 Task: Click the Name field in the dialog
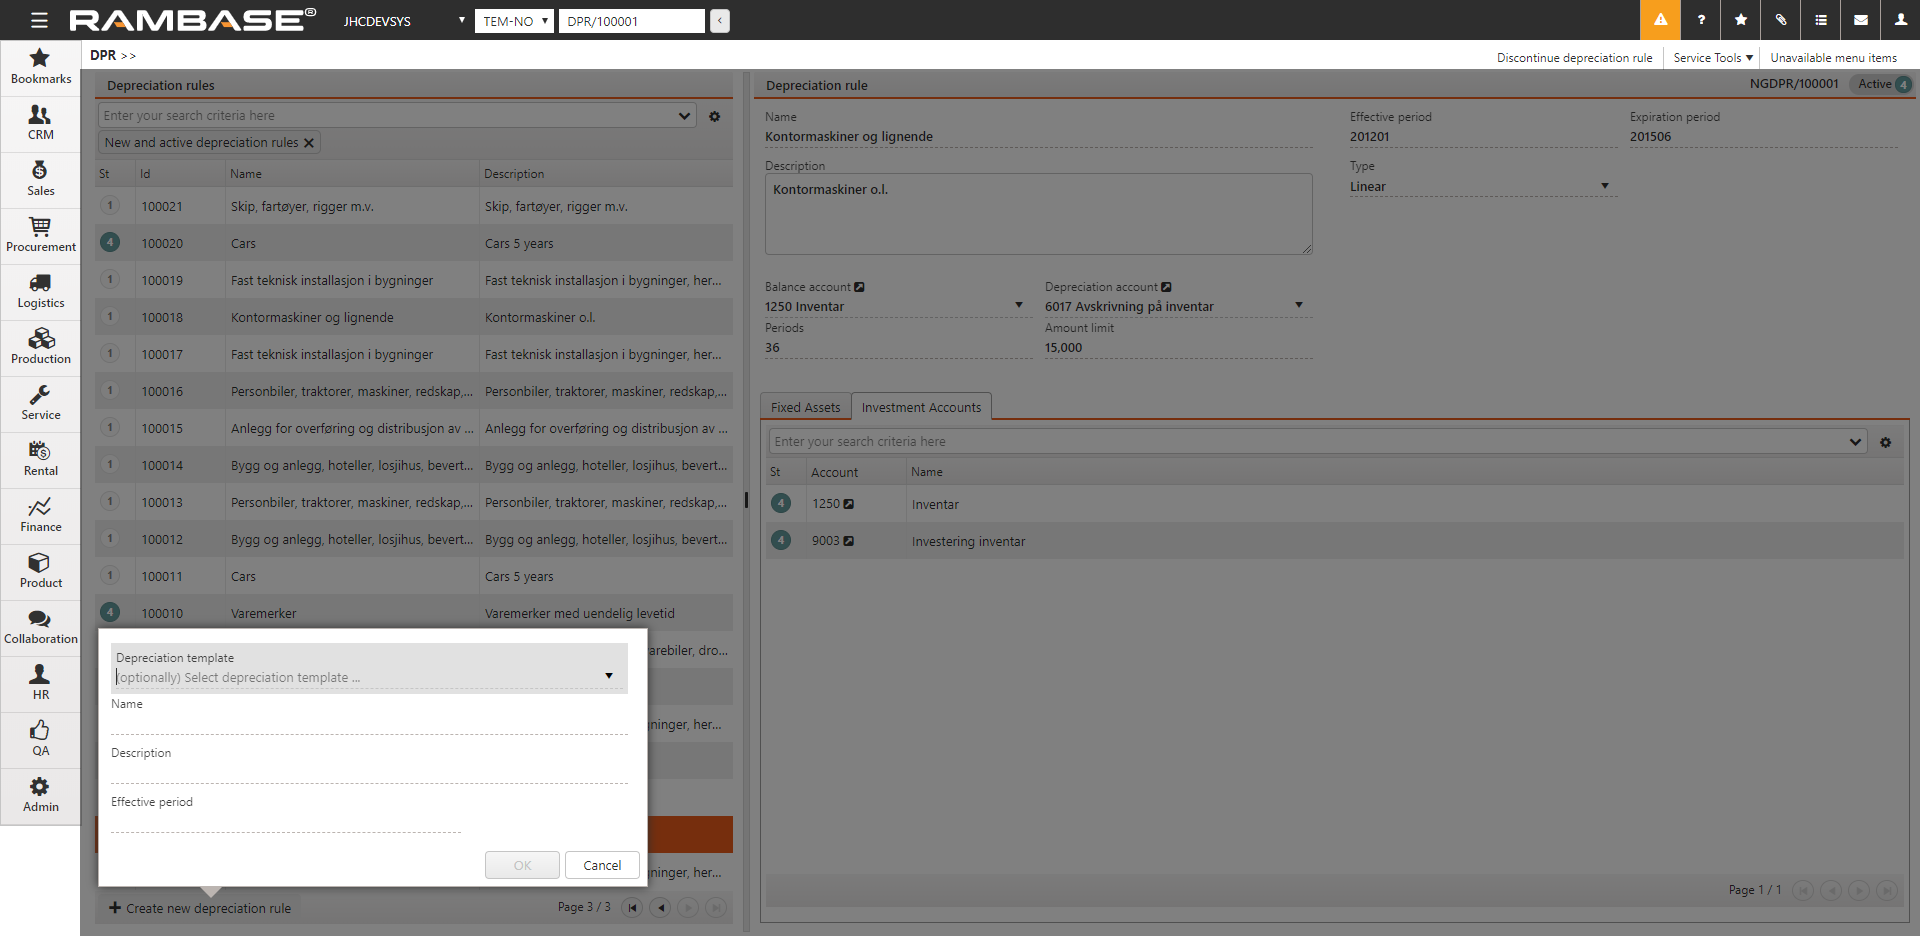click(368, 723)
